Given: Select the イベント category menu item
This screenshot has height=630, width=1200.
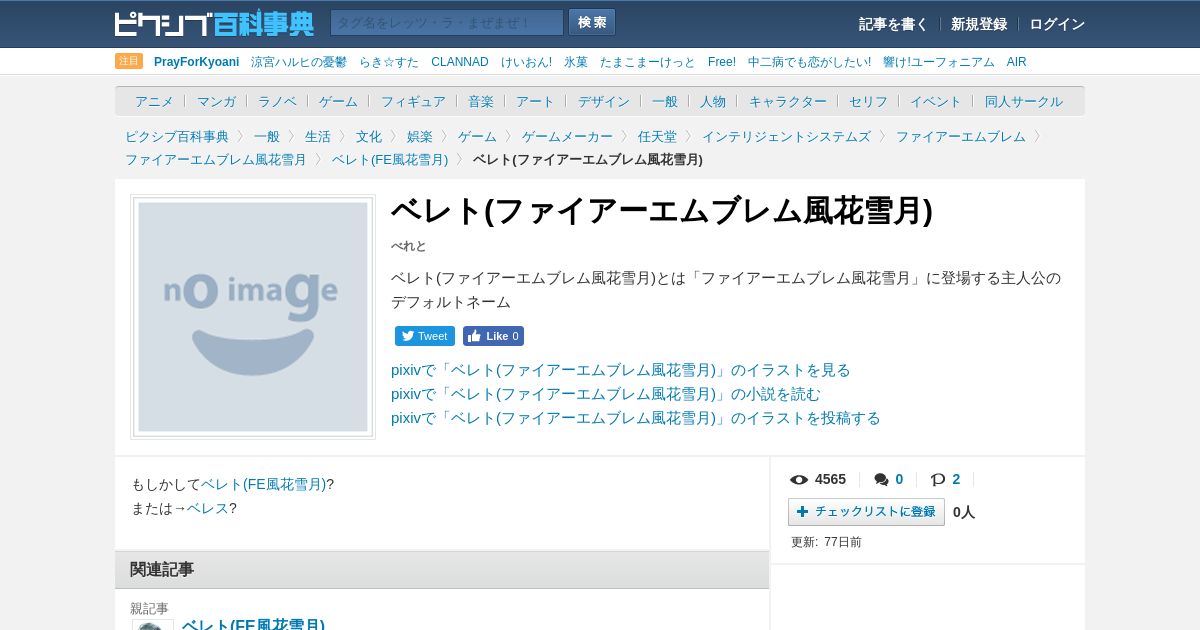Looking at the screenshot, I should pos(936,101).
